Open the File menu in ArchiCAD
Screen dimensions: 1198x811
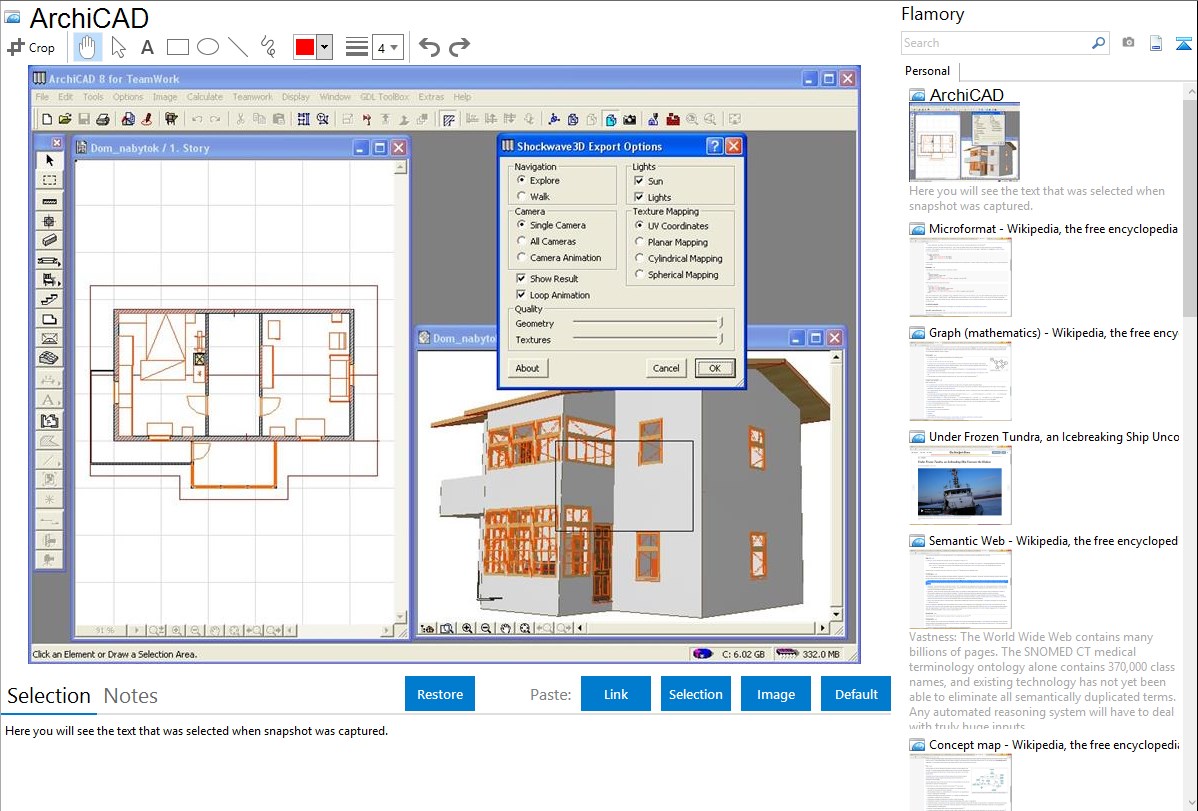pos(42,97)
